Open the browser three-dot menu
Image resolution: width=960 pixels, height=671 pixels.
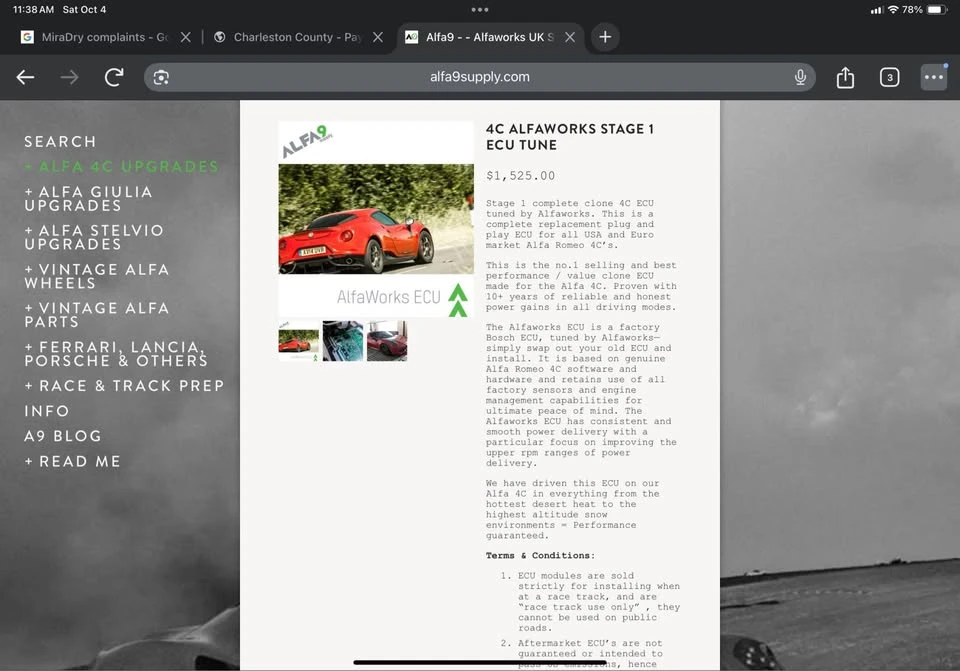933,77
